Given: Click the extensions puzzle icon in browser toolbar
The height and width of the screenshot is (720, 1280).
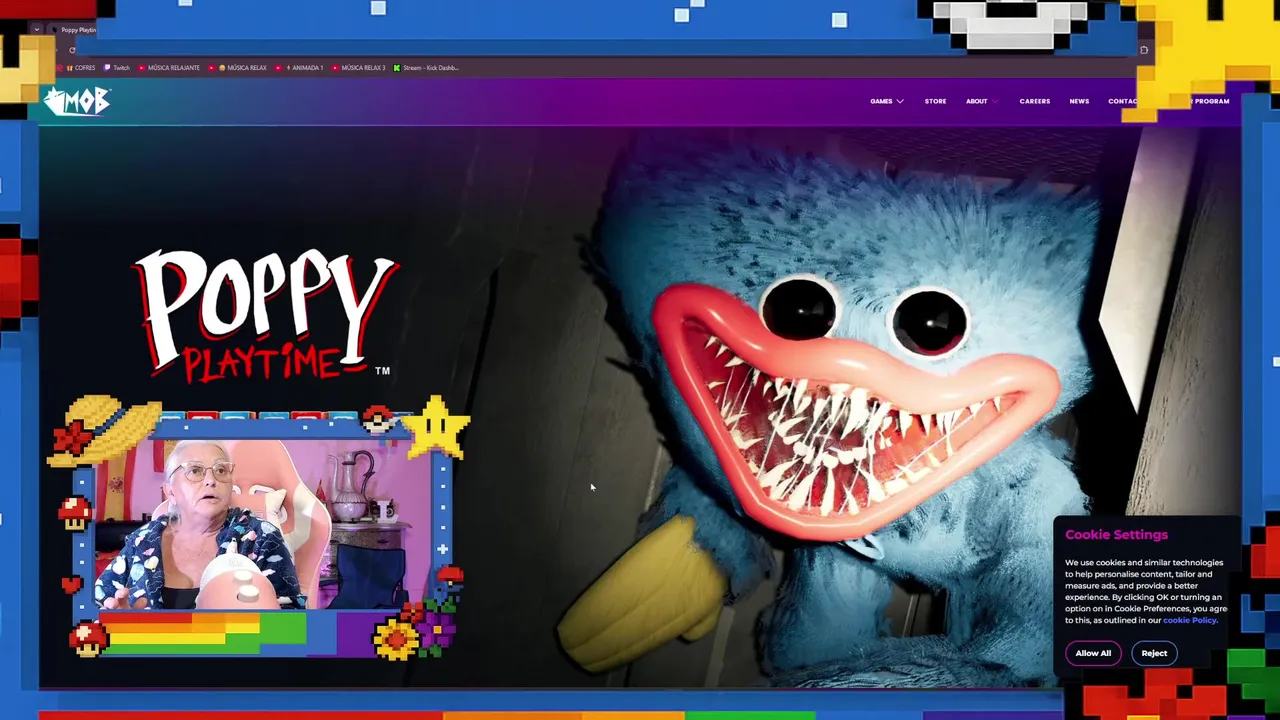Looking at the screenshot, I should (1144, 49).
